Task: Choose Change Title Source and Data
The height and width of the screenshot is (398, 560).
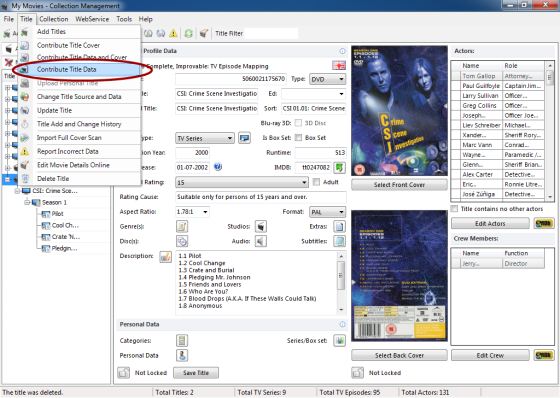Action: pyautogui.click(x=80, y=96)
